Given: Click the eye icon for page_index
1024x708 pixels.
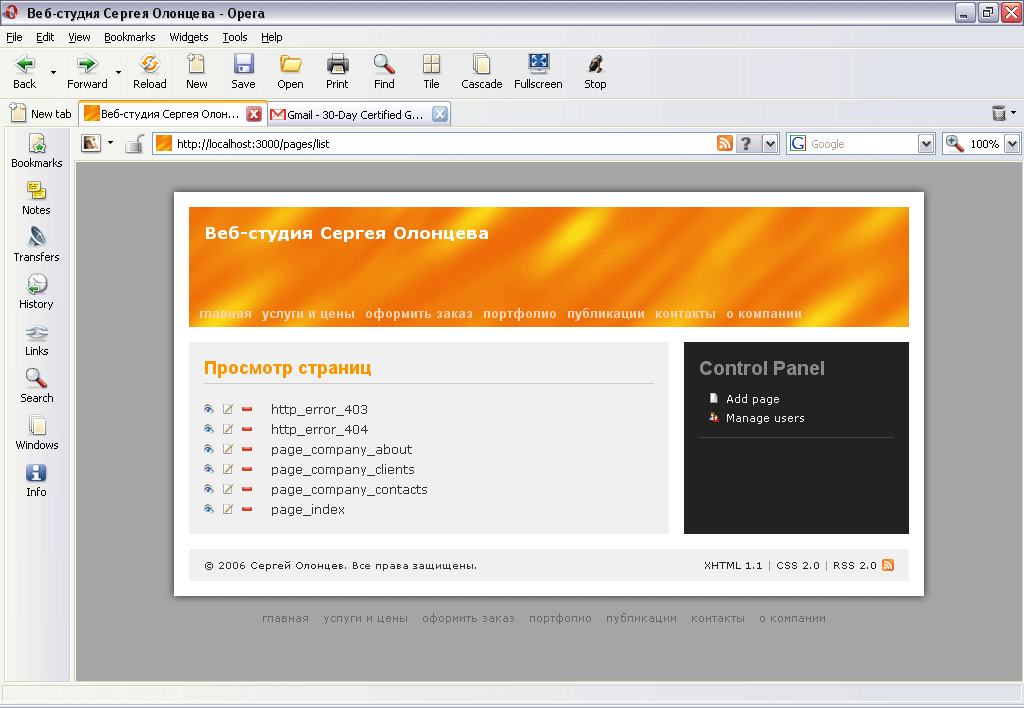Looking at the screenshot, I should click(209, 509).
